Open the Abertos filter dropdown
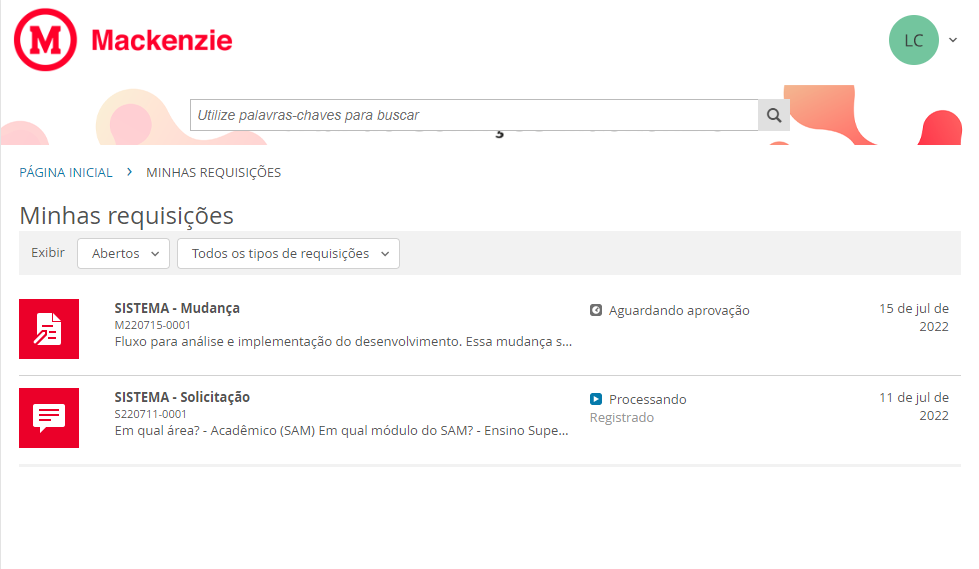 pos(123,253)
